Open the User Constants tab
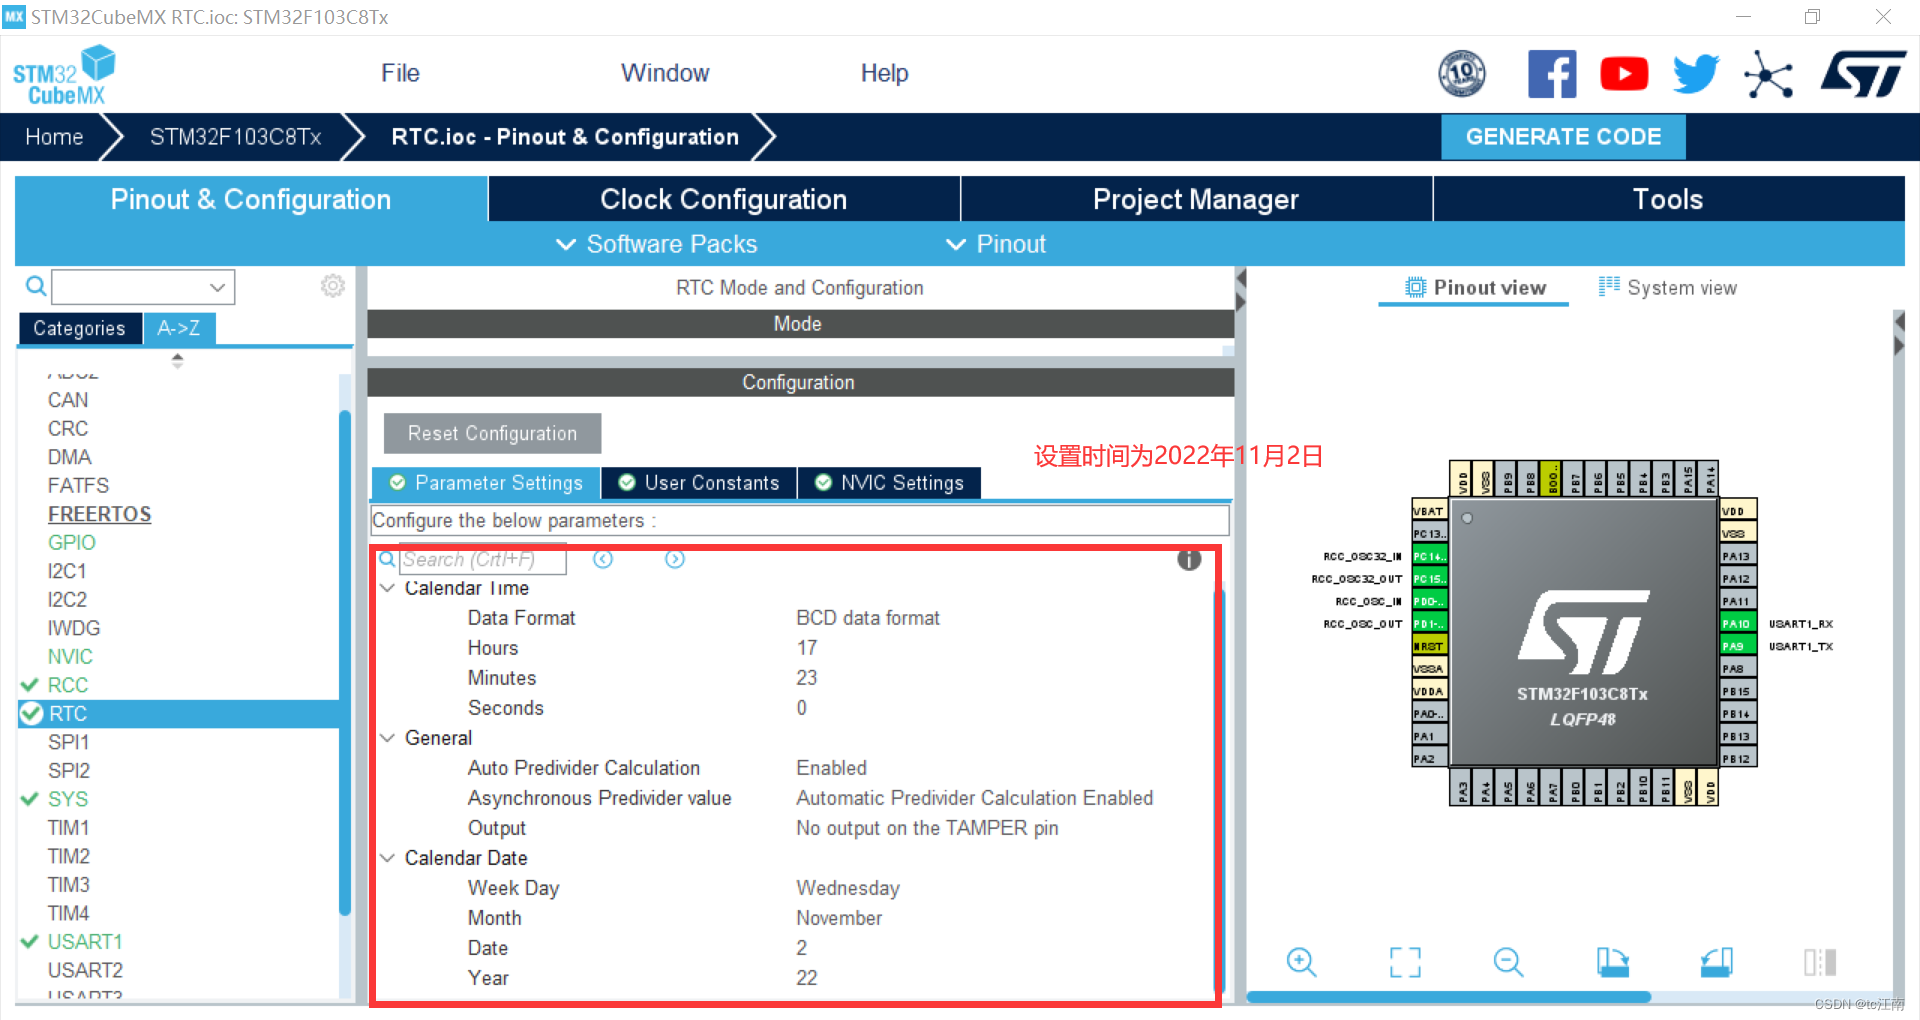This screenshot has width=1920, height=1020. coord(699,483)
